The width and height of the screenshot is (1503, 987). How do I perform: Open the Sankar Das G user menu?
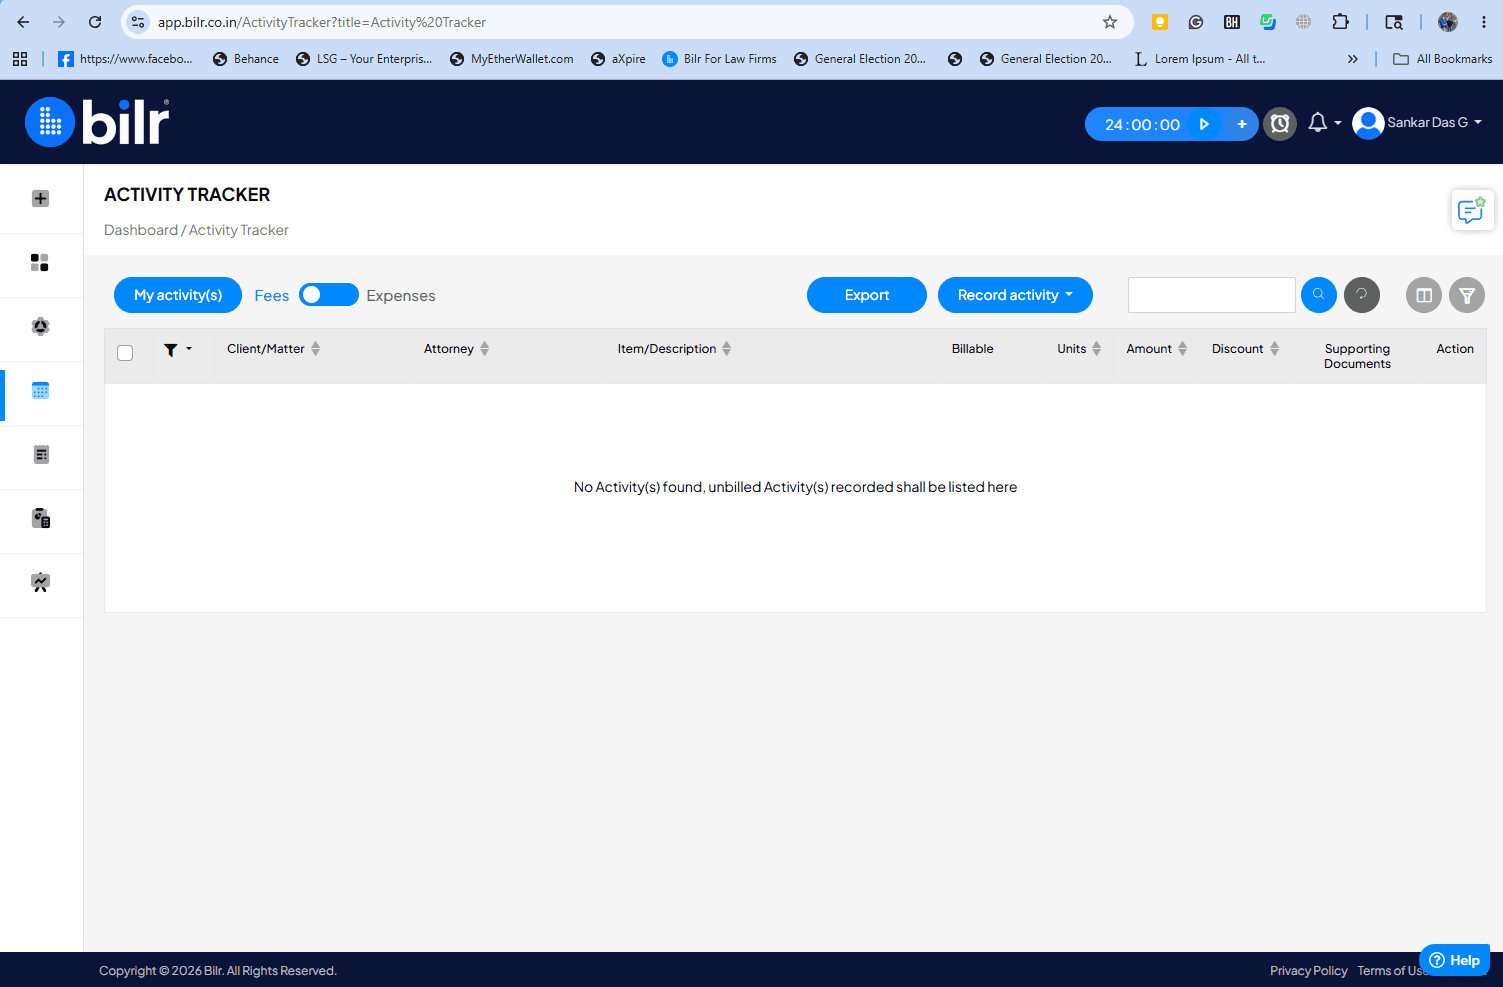[x=1417, y=123]
